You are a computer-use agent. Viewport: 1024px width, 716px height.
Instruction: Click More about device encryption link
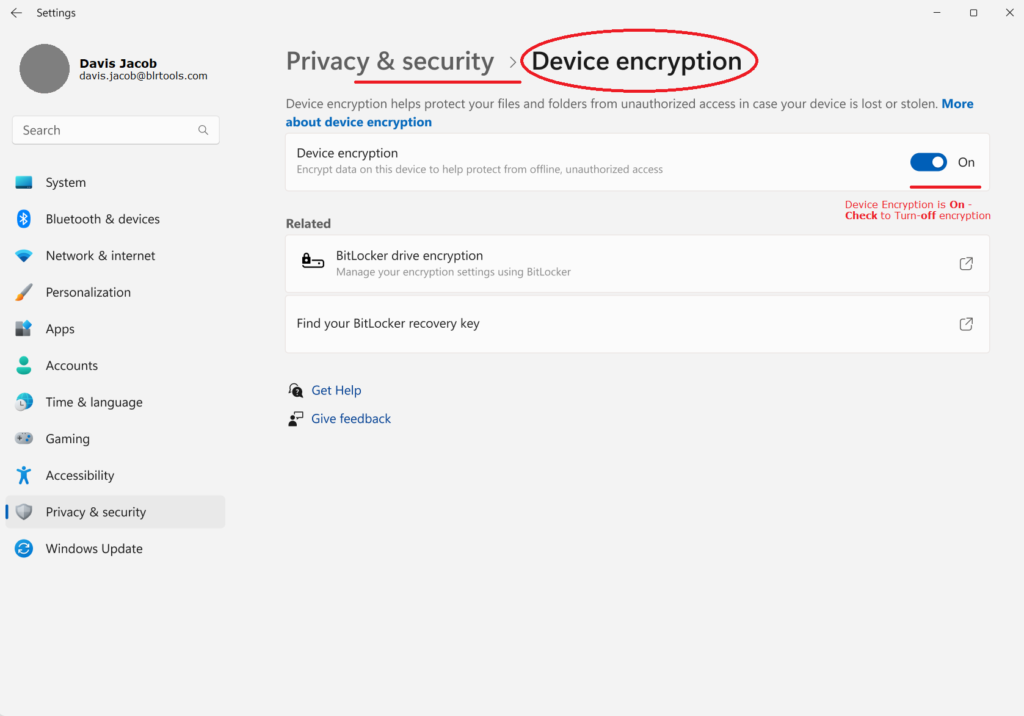point(957,103)
